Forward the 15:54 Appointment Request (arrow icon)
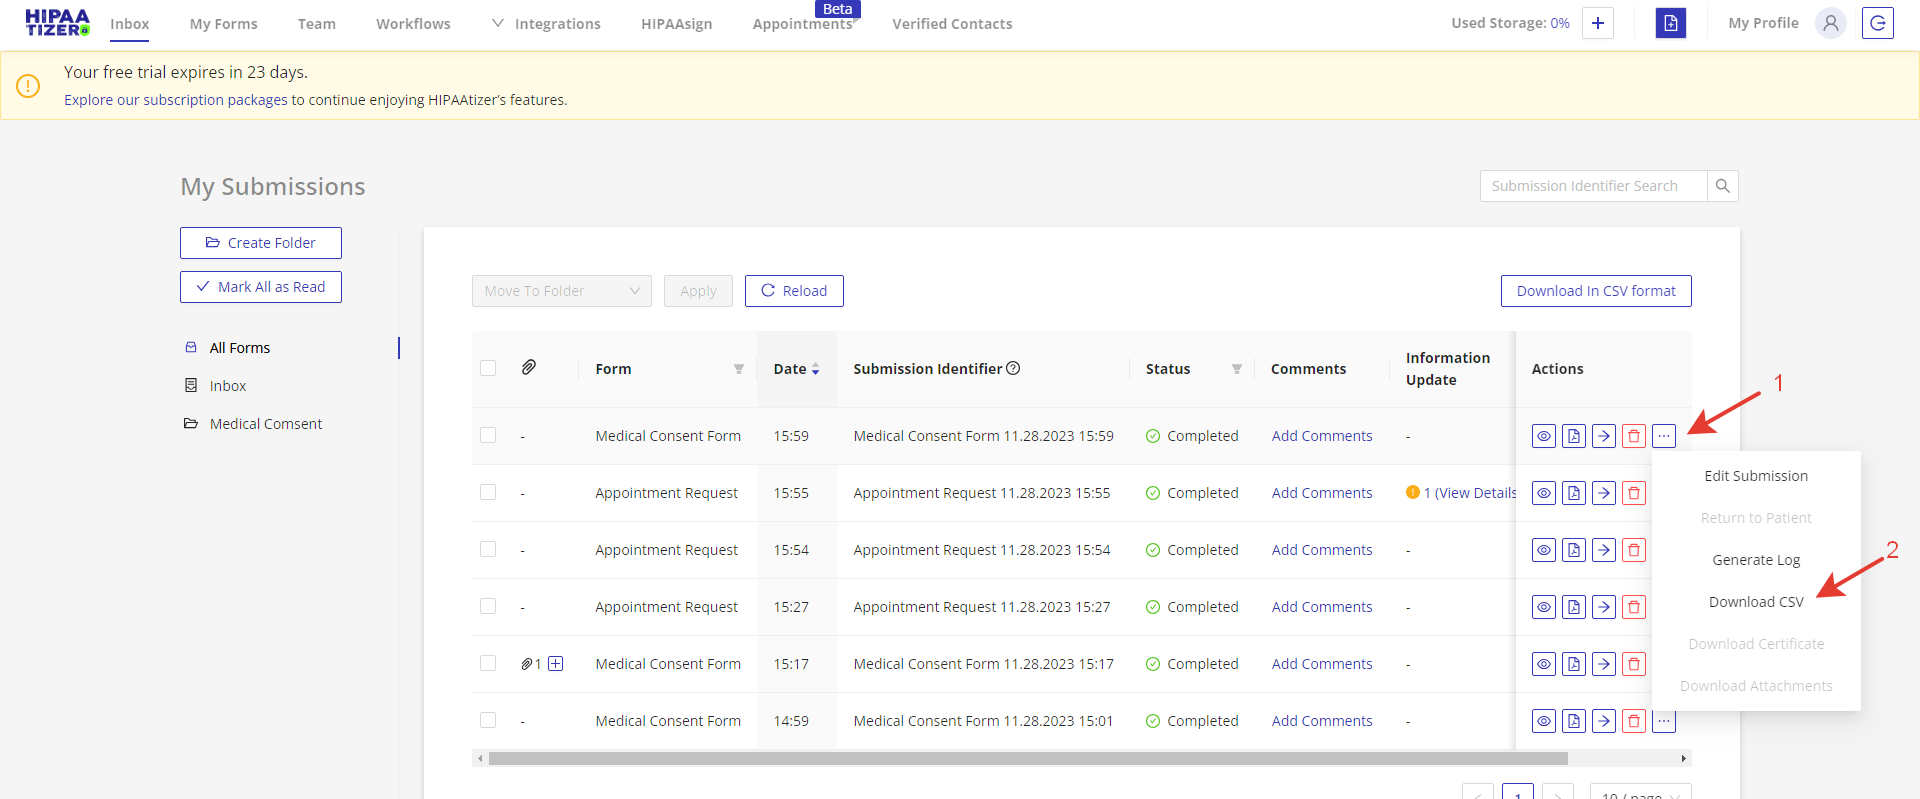The height and width of the screenshot is (799, 1920). tap(1604, 550)
